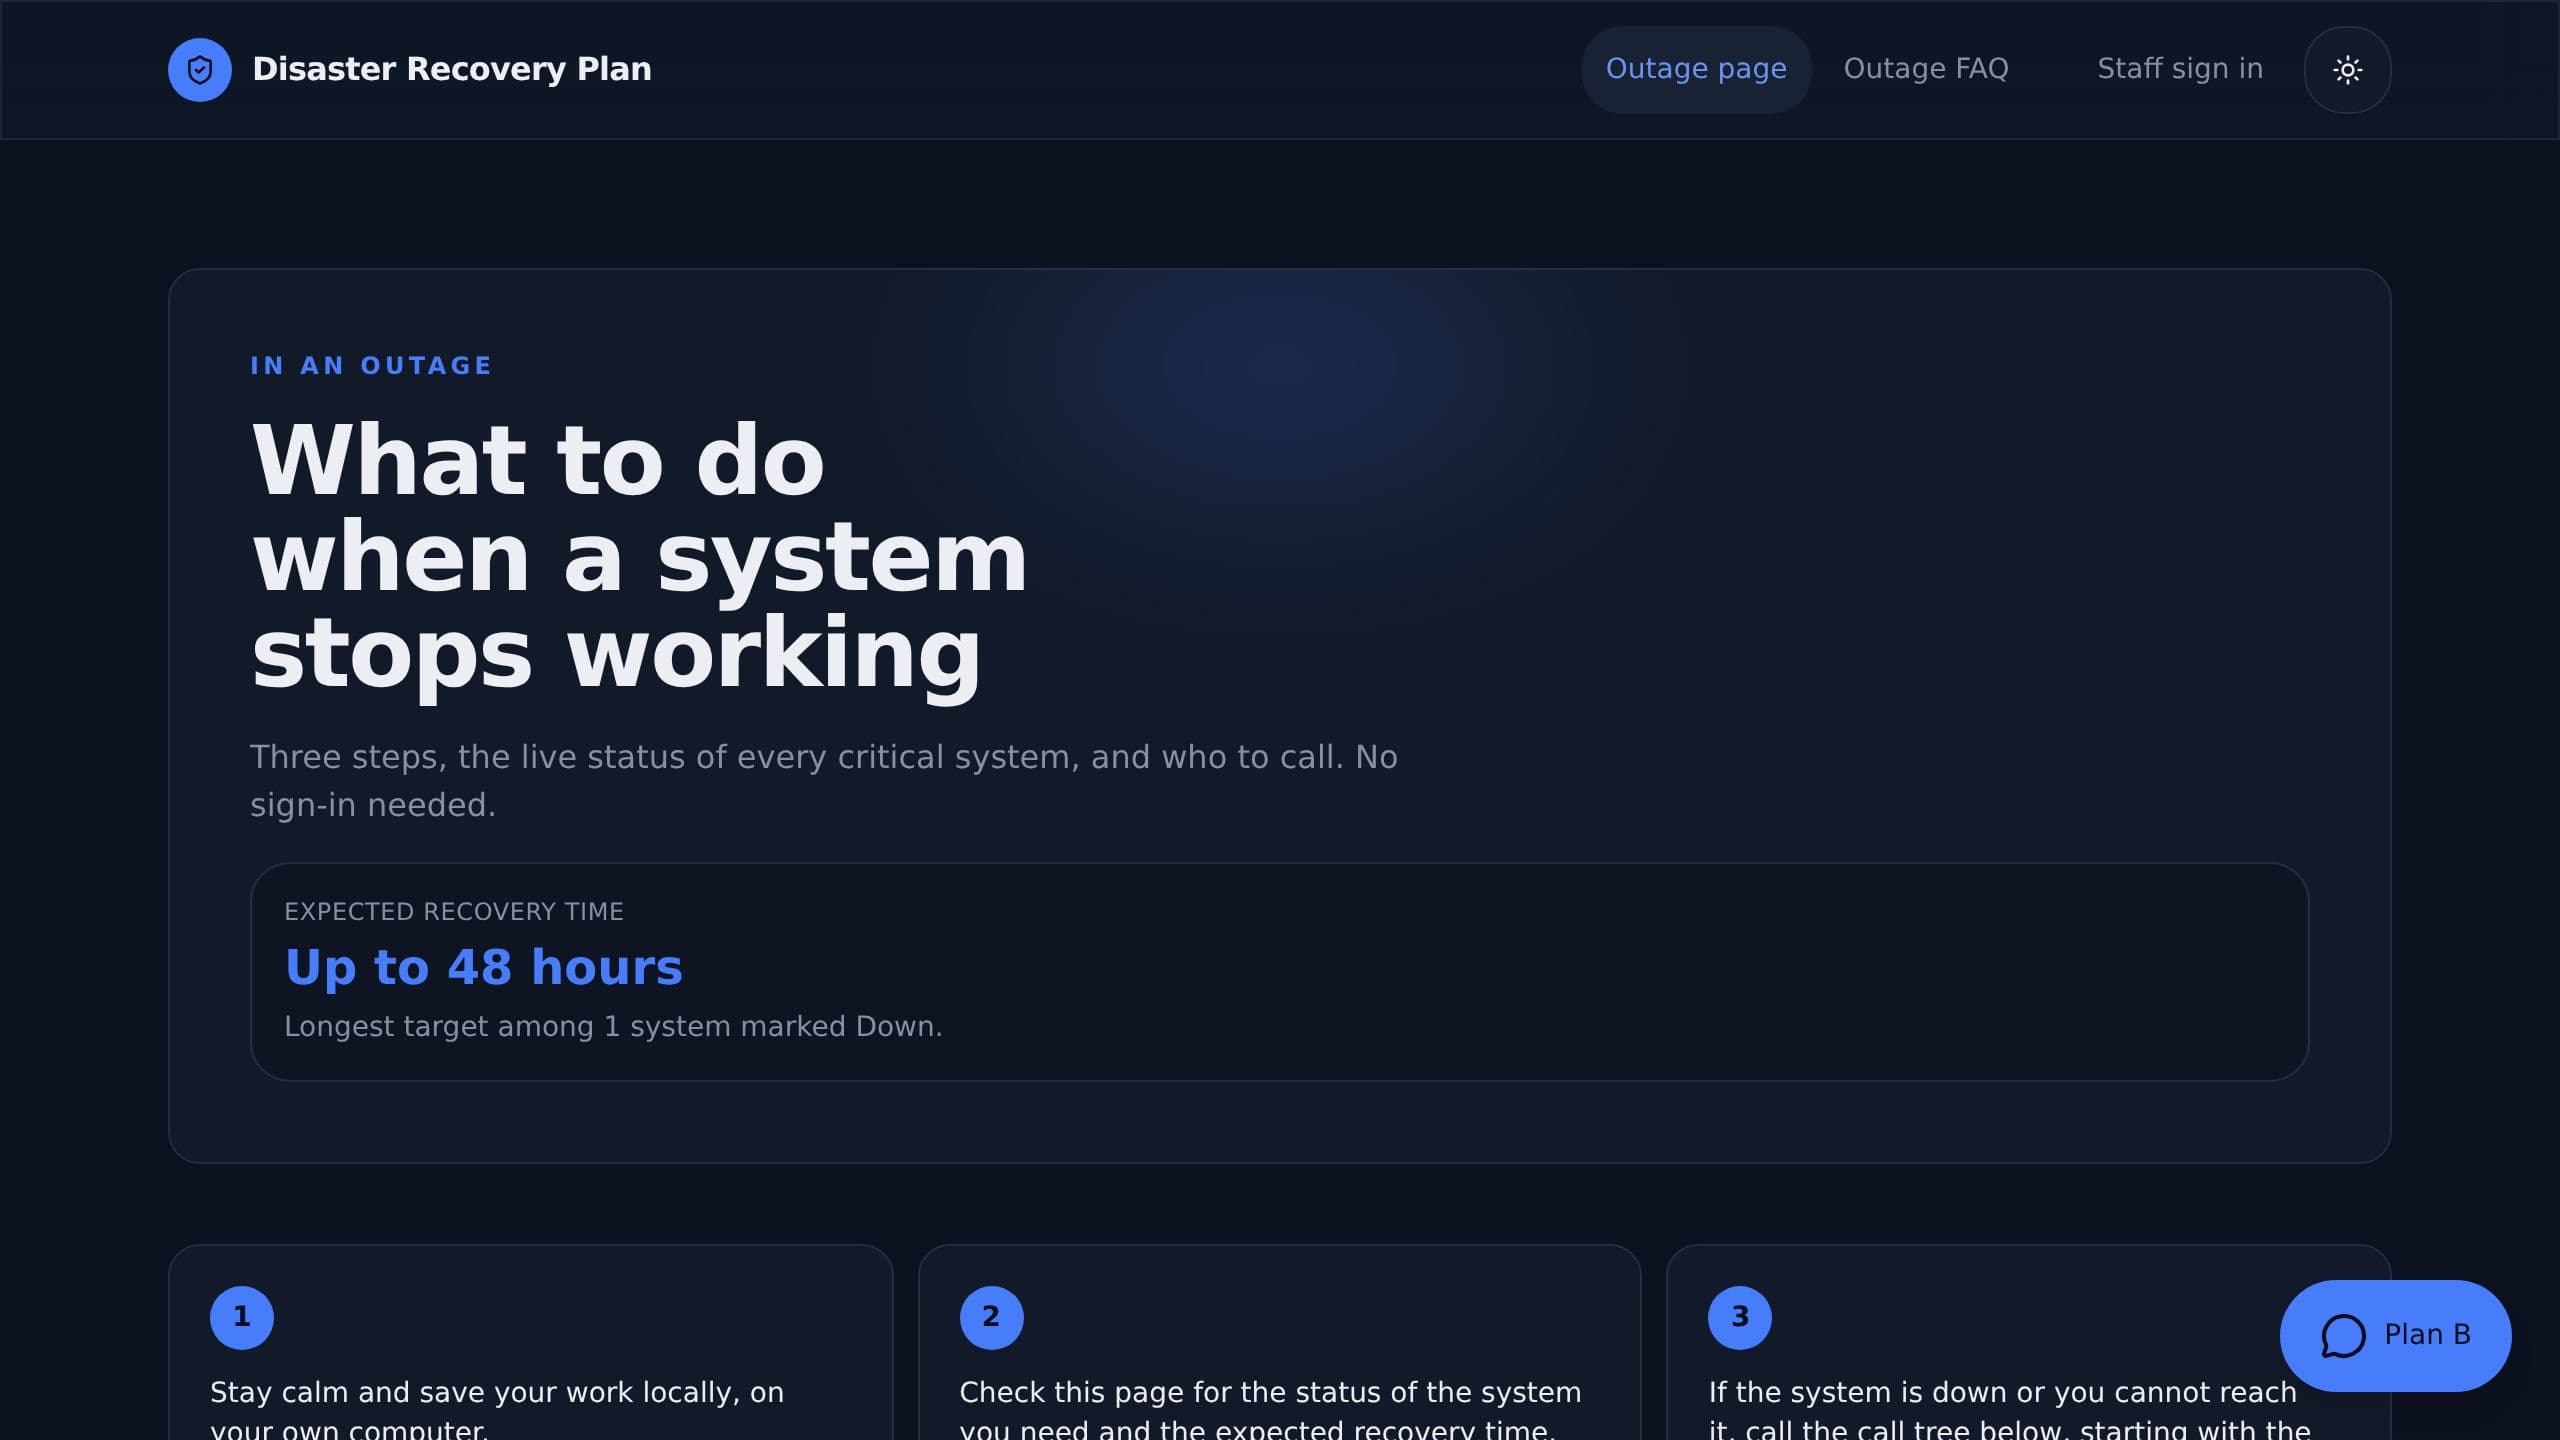
Task: Click the Disaster Recovery Plan title
Action: [x=452, y=69]
